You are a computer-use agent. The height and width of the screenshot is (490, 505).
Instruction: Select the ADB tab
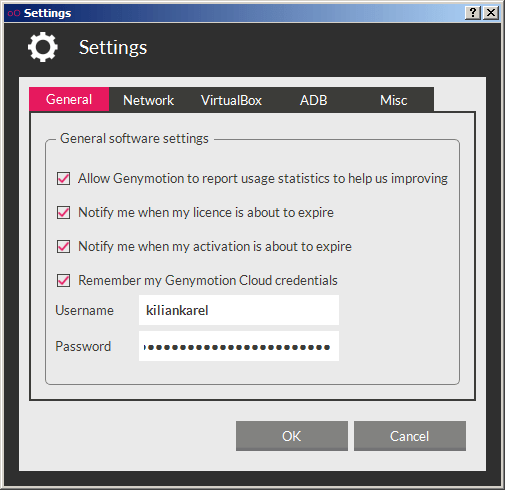tap(313, 100)
